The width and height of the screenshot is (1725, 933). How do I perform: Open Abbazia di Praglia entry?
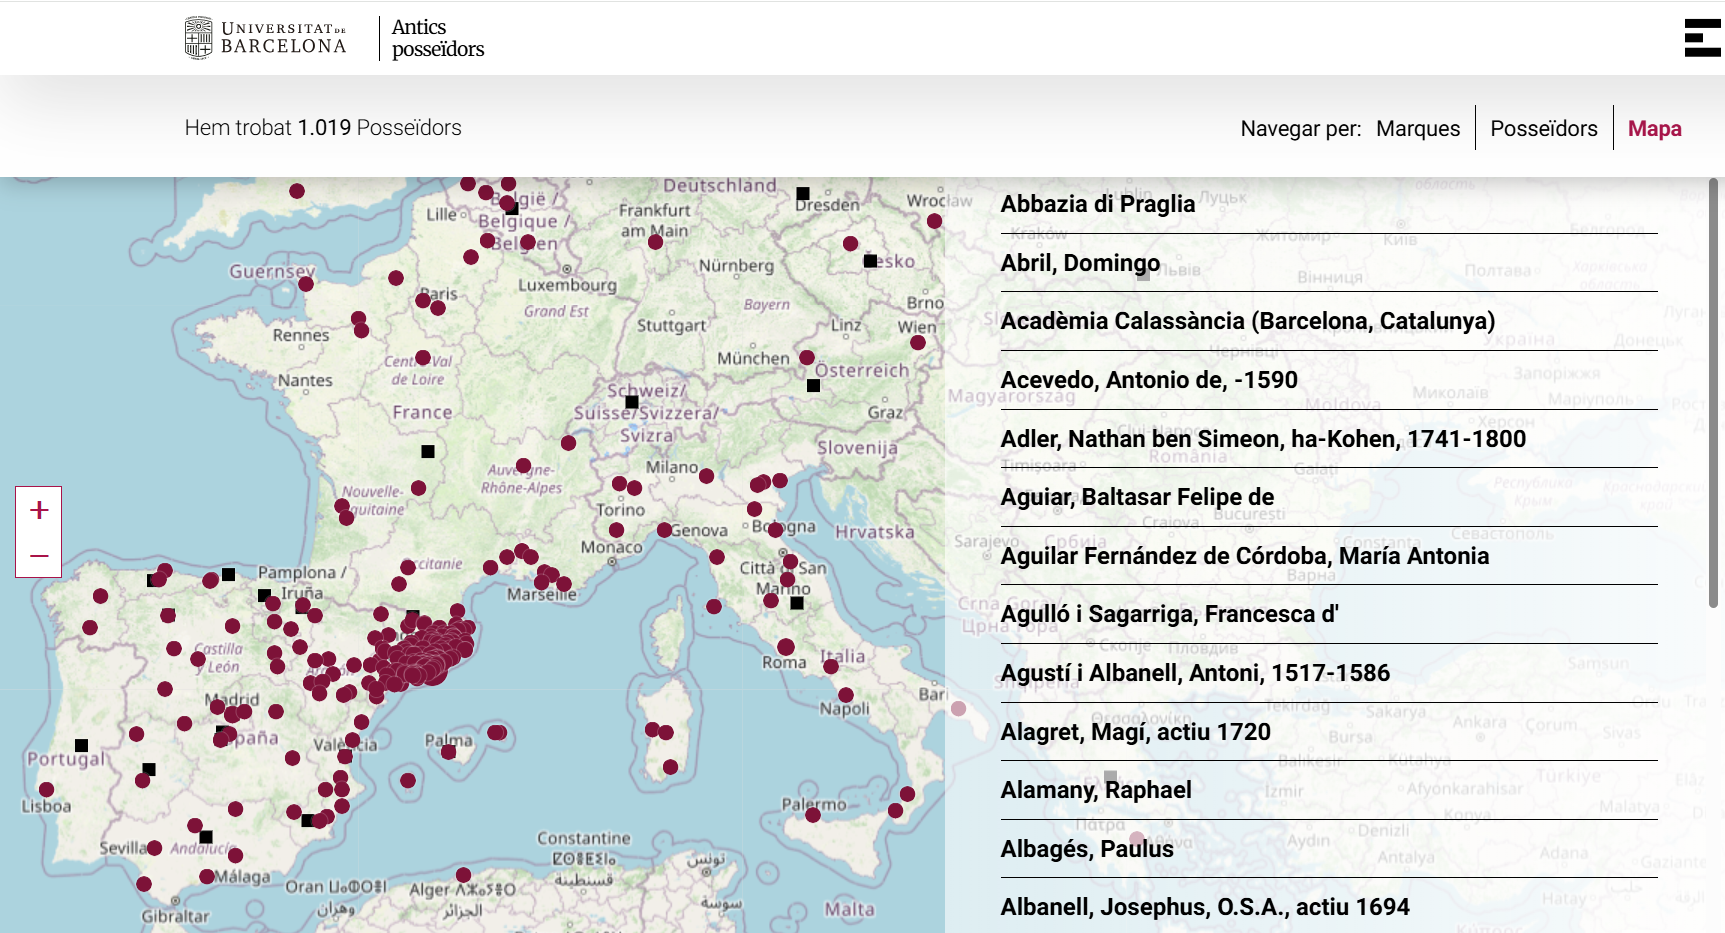(x=1097, y=204)
